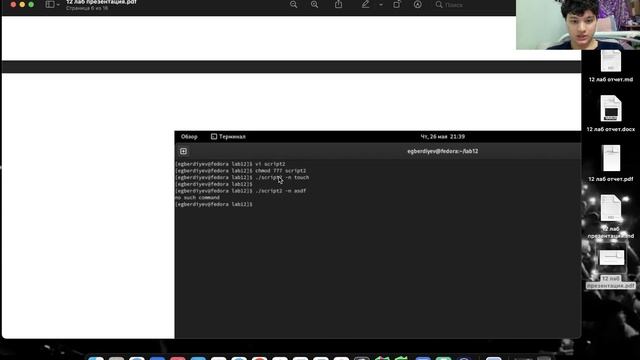Click the Обзор label in the screenshot
640x360 pixels.
[x=189, y=137]
